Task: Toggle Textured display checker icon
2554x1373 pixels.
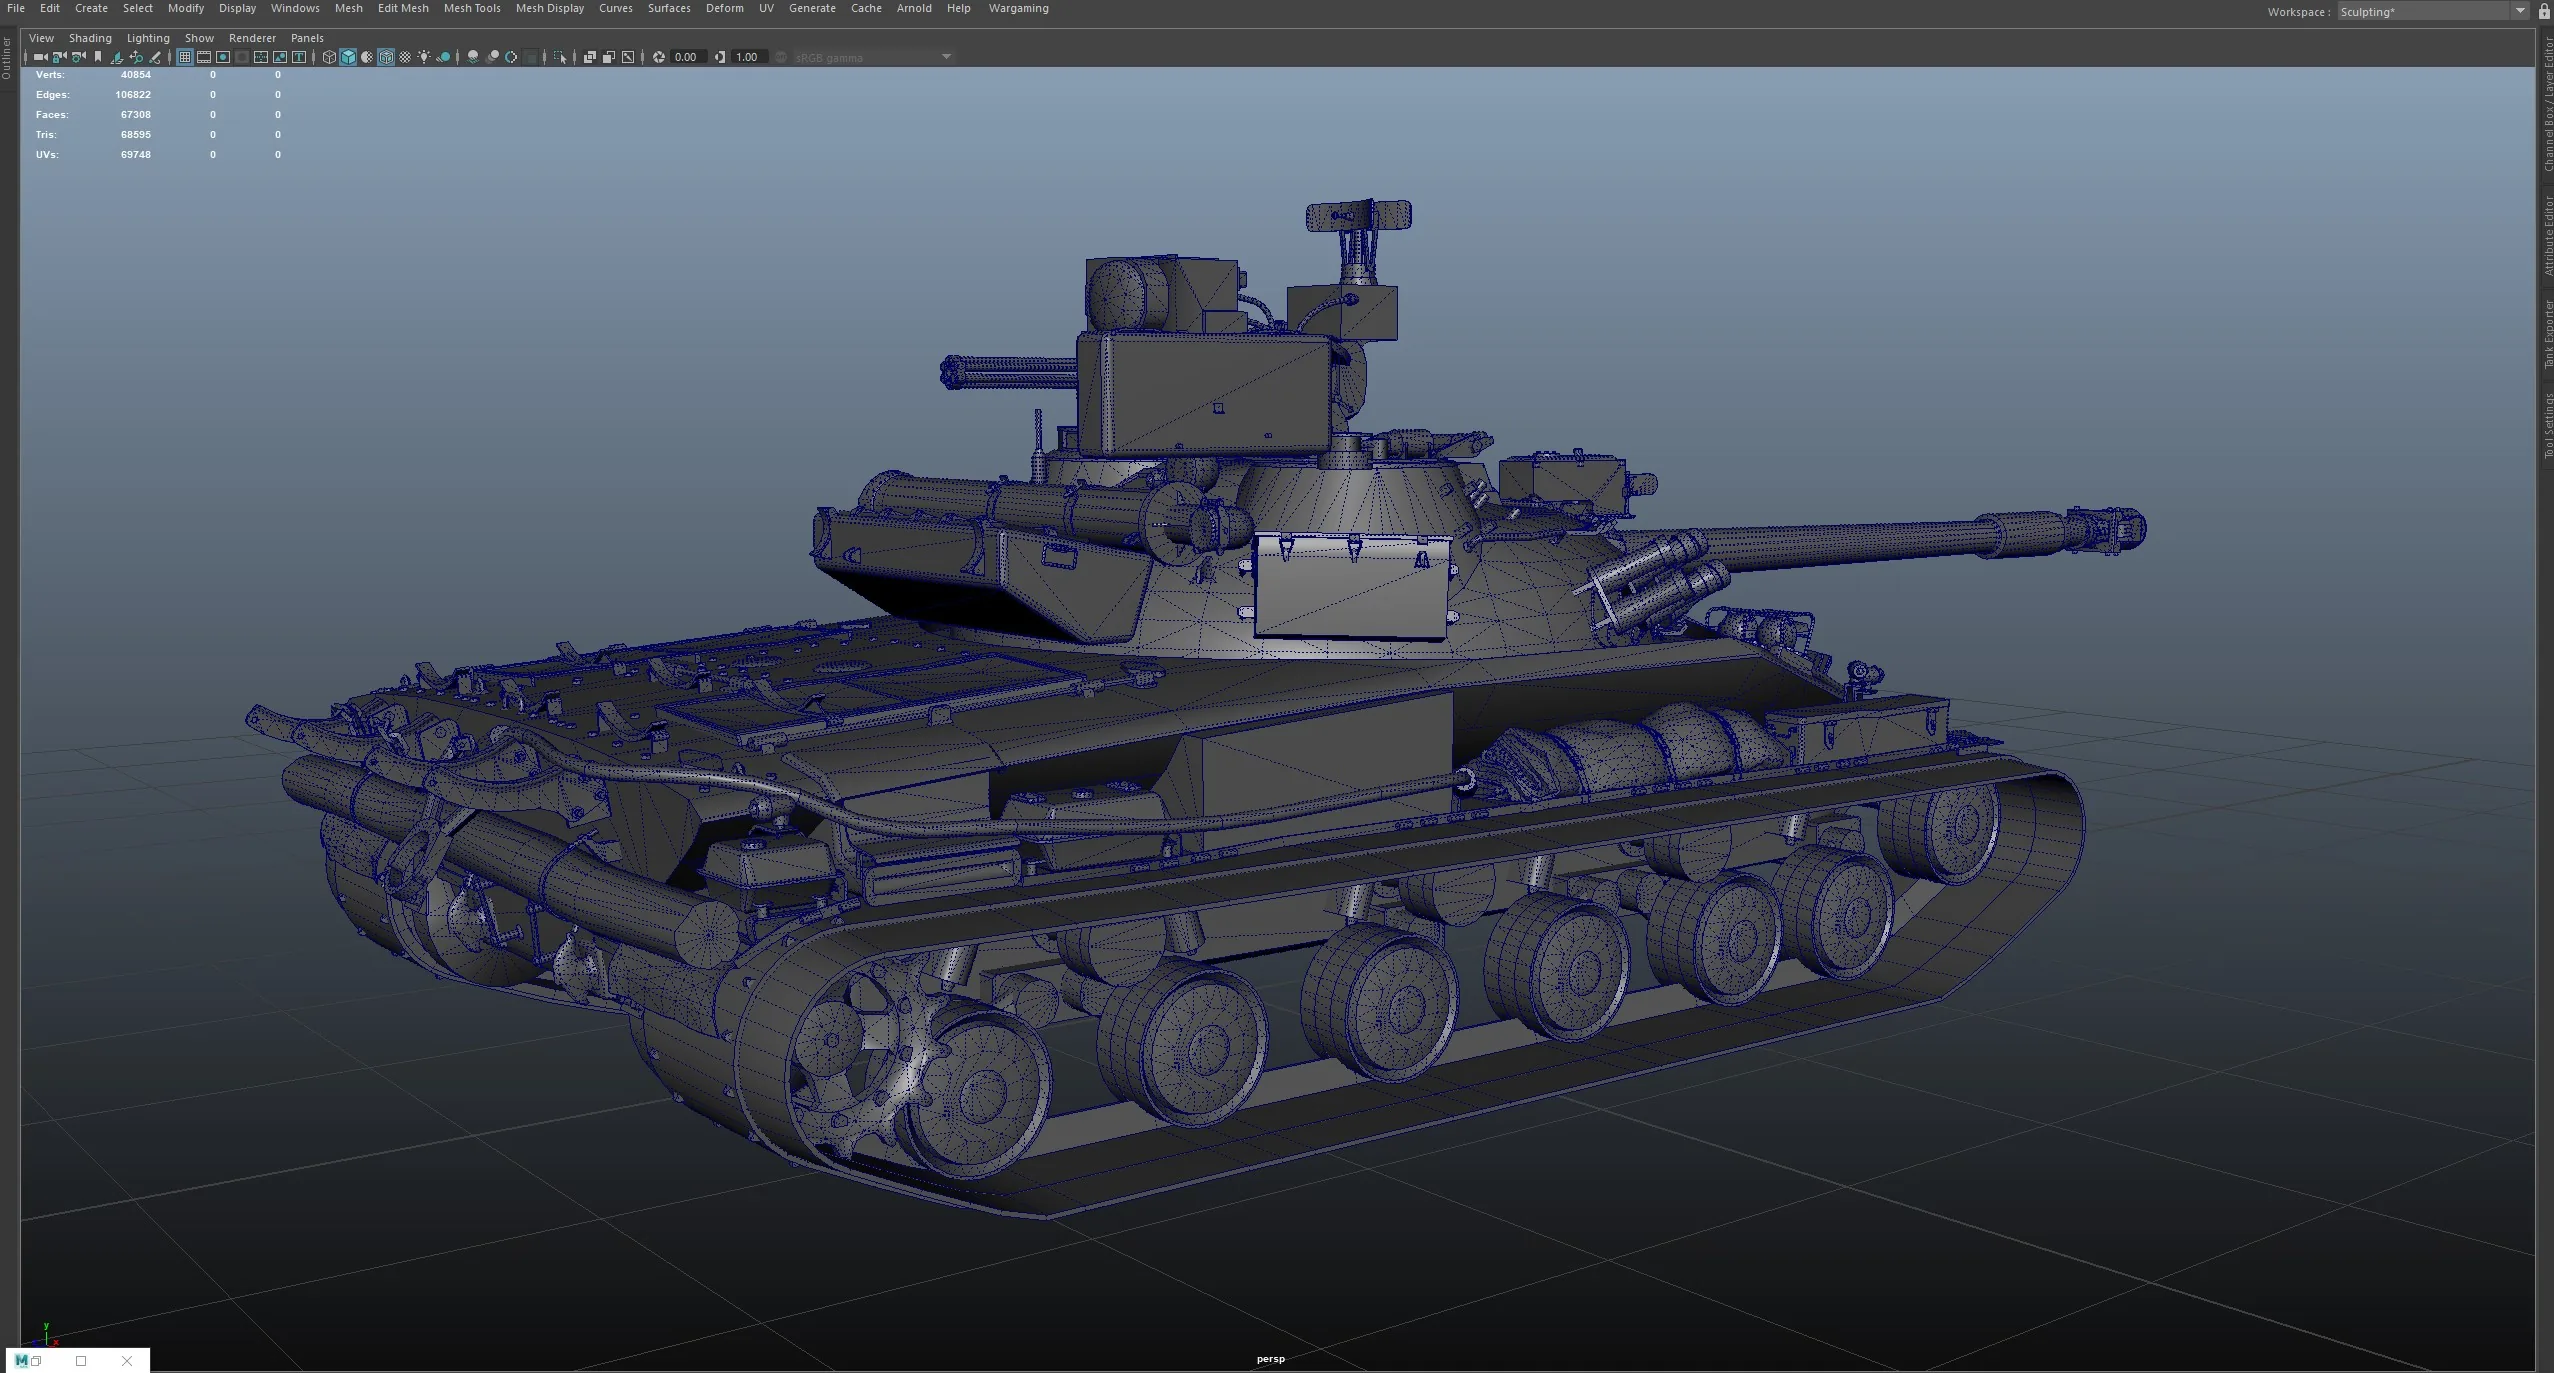Action: click(405, 57)
